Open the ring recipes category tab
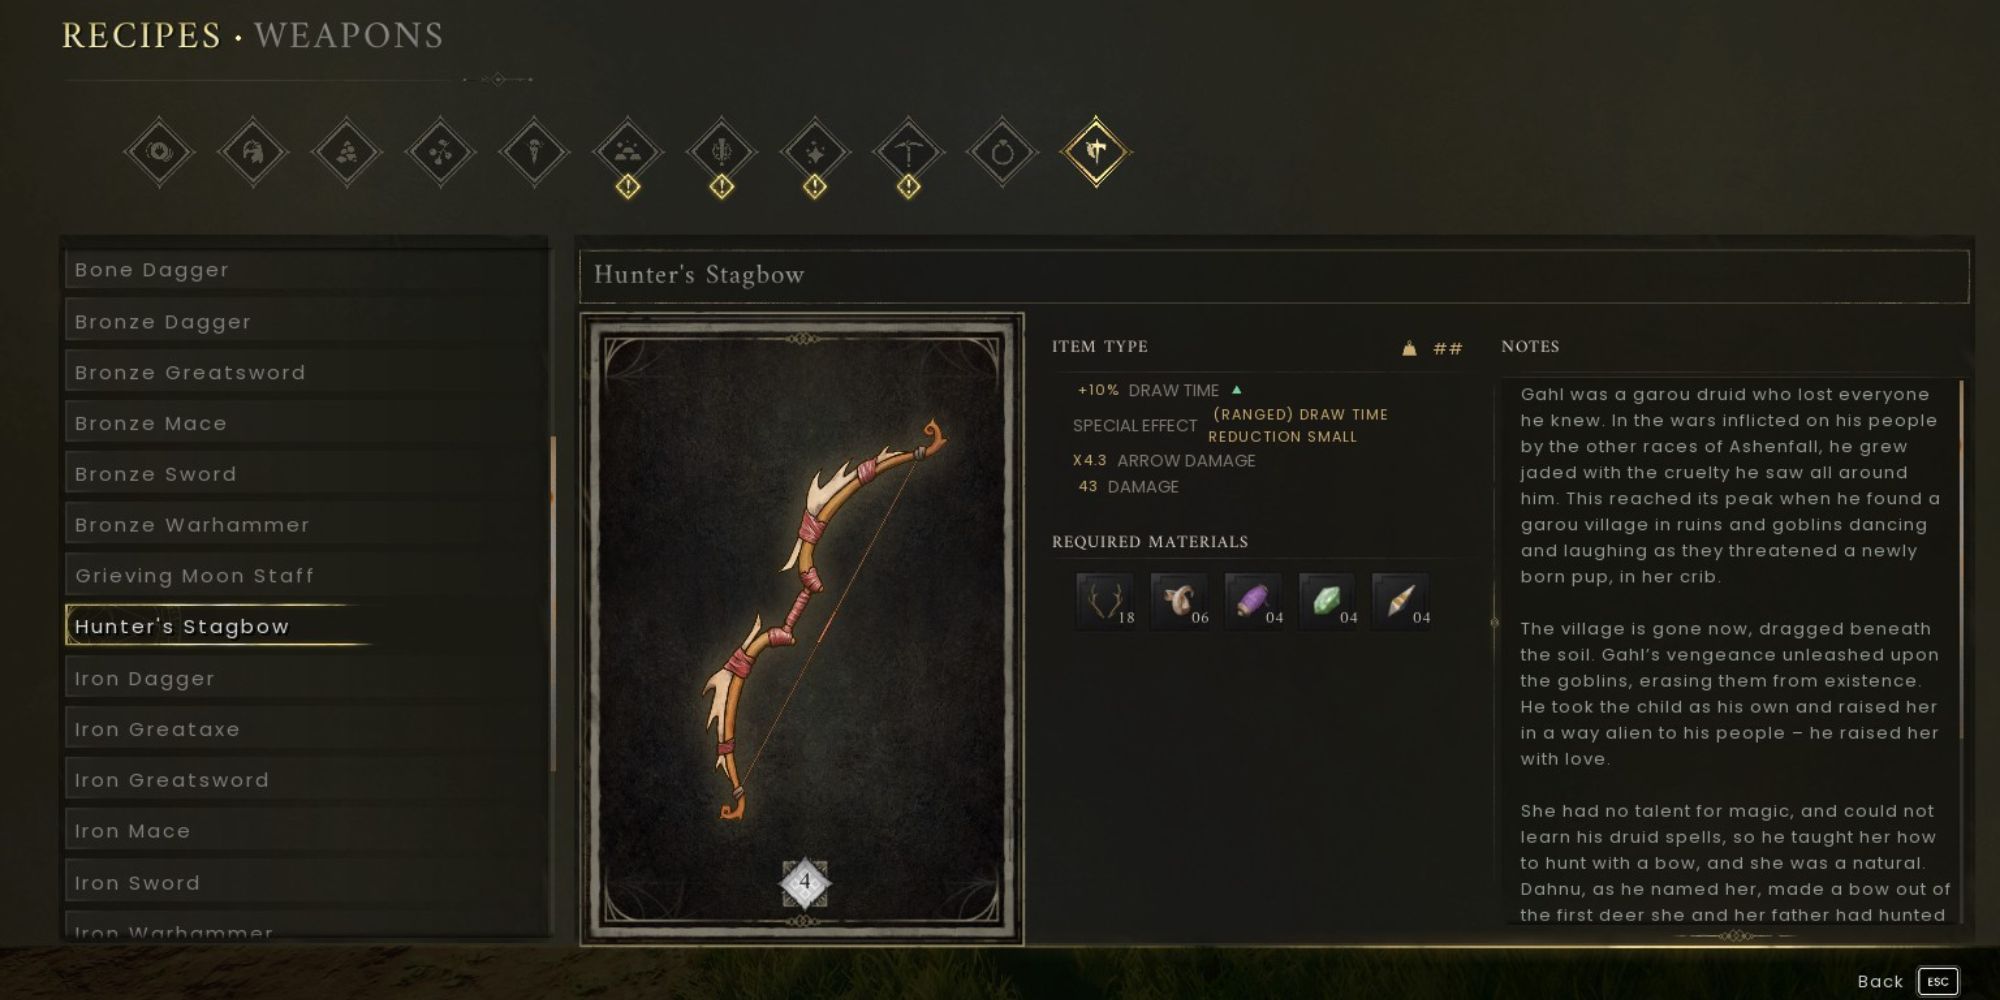 (x=1002, y=153)
